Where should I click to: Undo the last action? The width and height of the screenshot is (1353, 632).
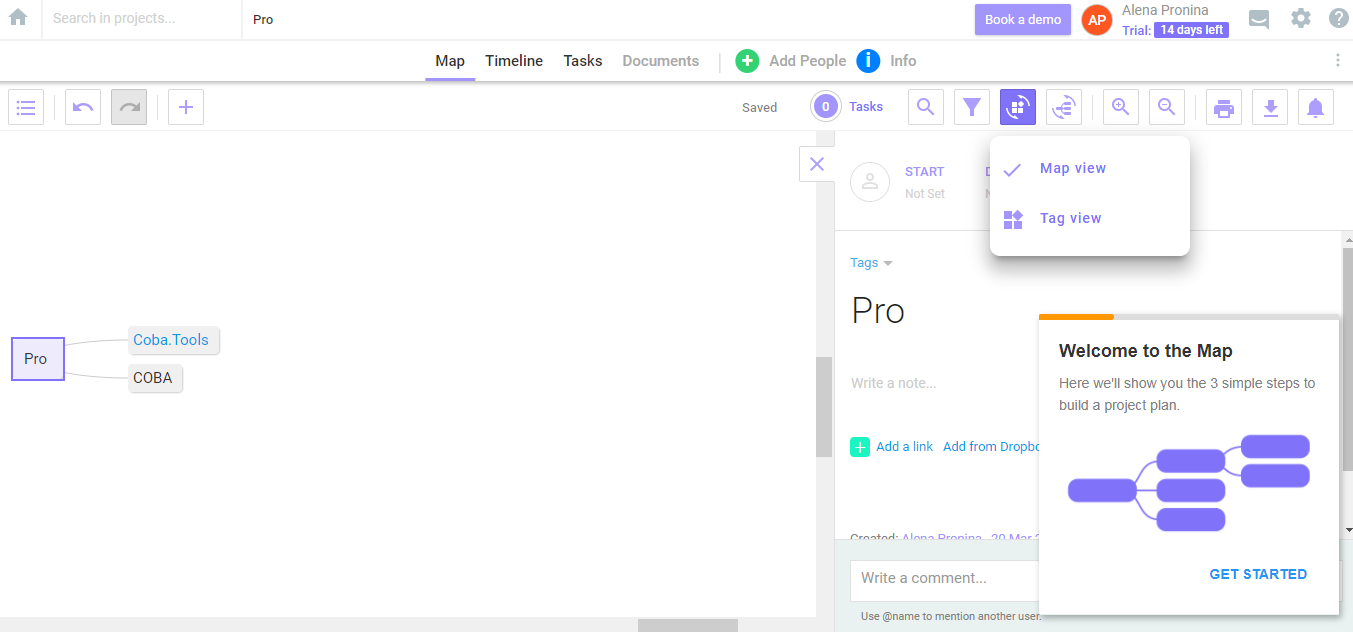coord(83,107)
